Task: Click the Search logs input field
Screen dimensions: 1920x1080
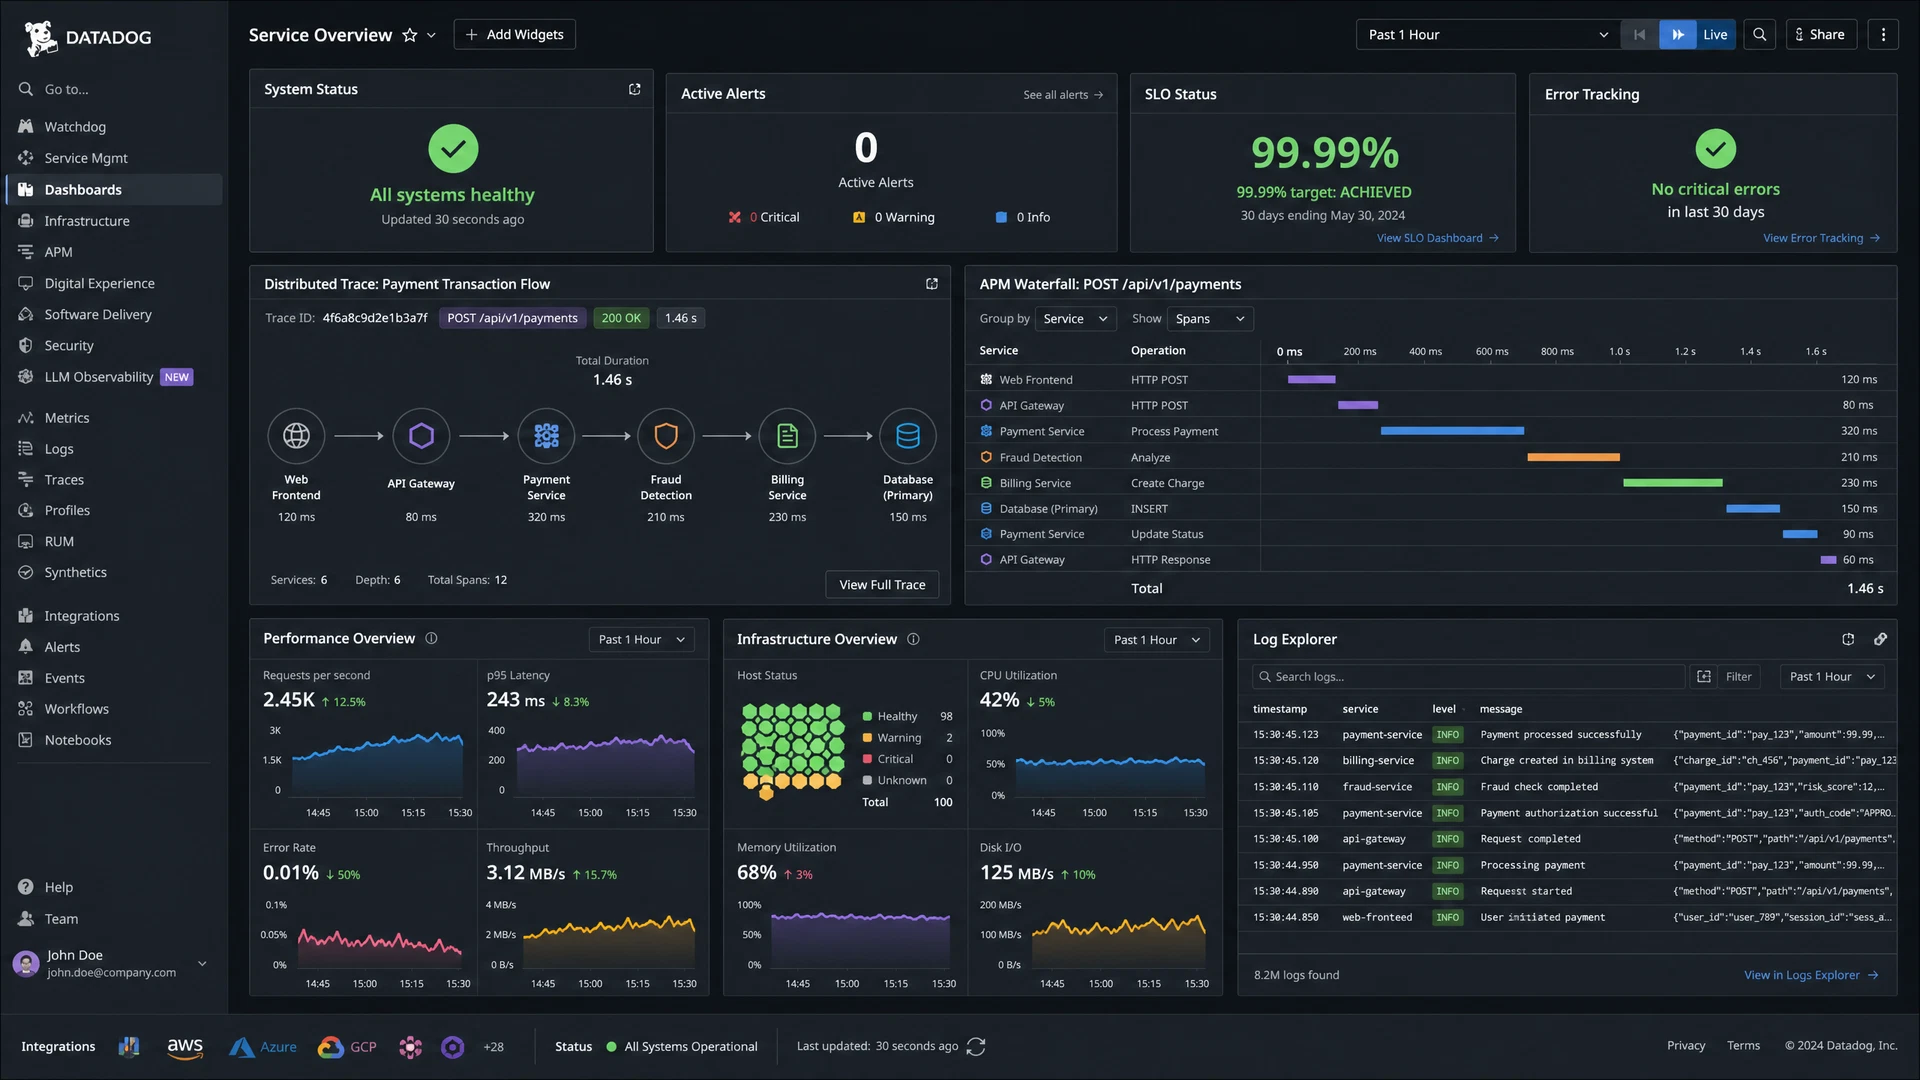Action: pos(1468,677)
